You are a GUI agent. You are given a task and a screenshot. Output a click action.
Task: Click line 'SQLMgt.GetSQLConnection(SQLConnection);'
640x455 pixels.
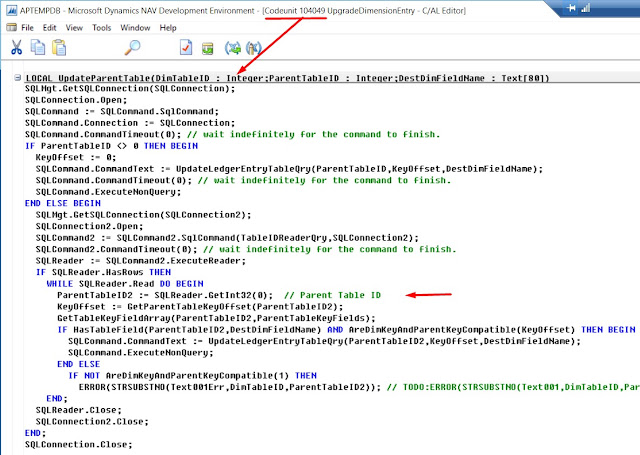tap(130, 89)
